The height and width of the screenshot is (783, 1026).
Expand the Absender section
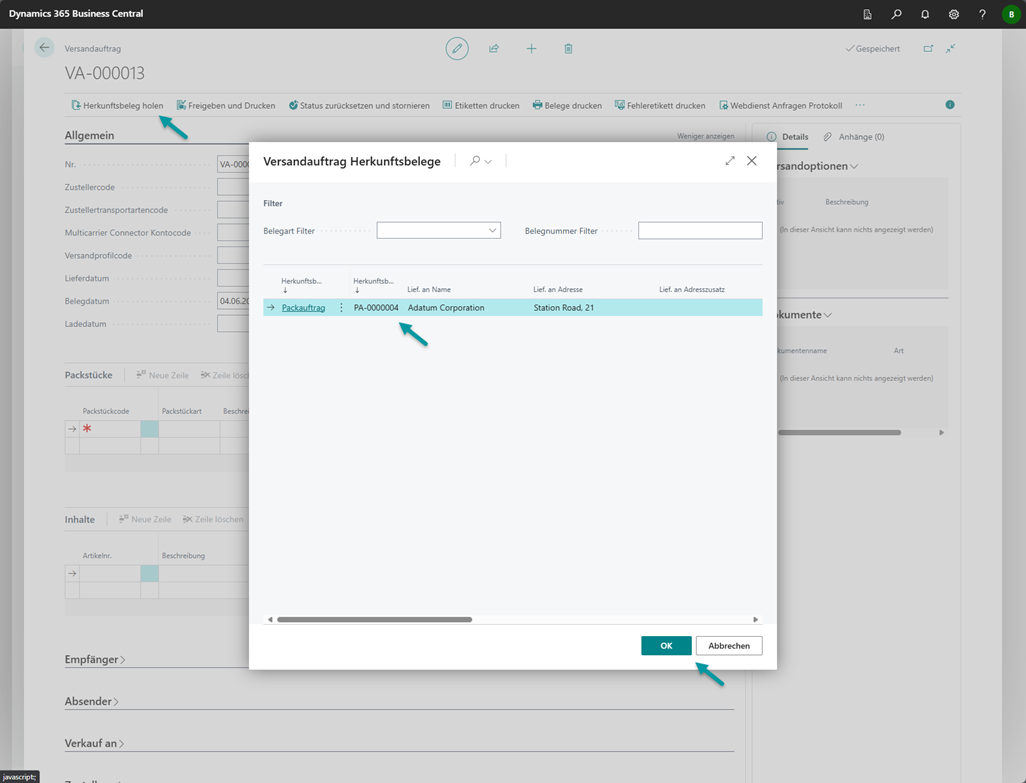coord(91,702)
